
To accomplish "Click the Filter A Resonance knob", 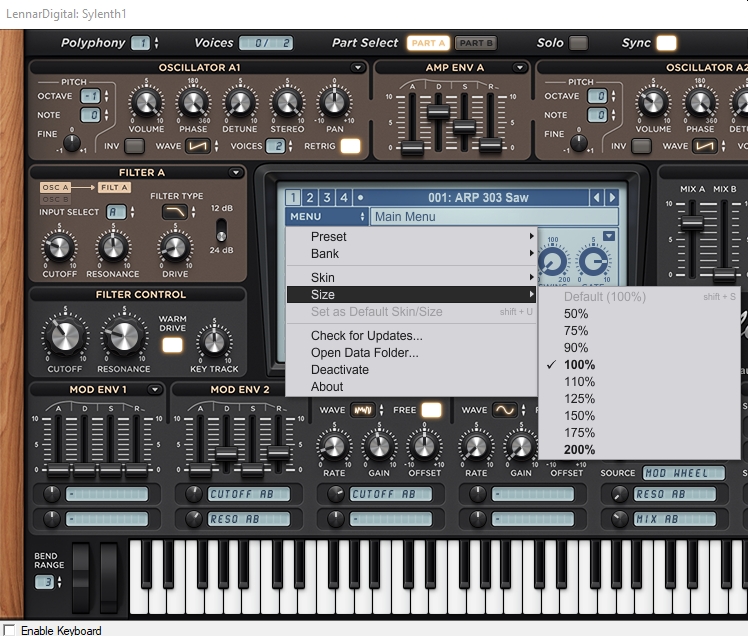I will click(x=113, y=248).
